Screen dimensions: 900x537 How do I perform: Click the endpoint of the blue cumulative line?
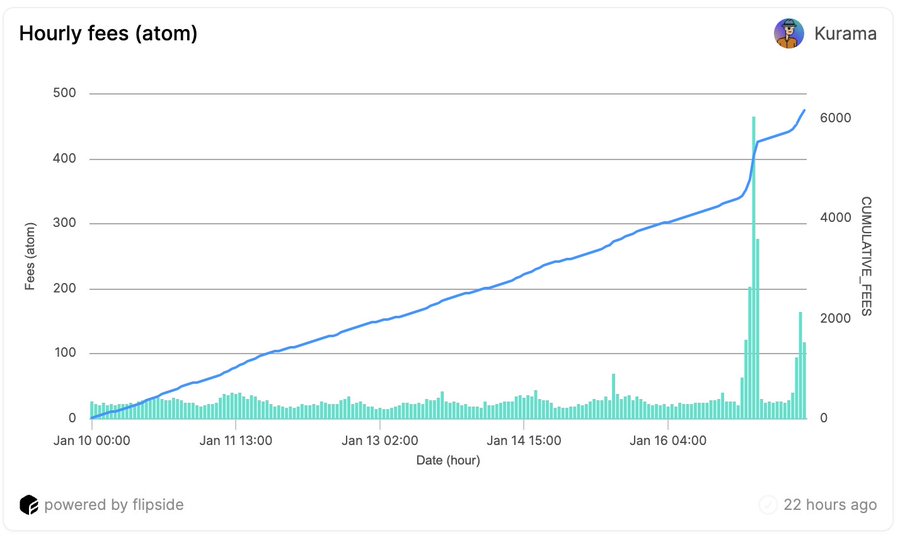point(804,110)
